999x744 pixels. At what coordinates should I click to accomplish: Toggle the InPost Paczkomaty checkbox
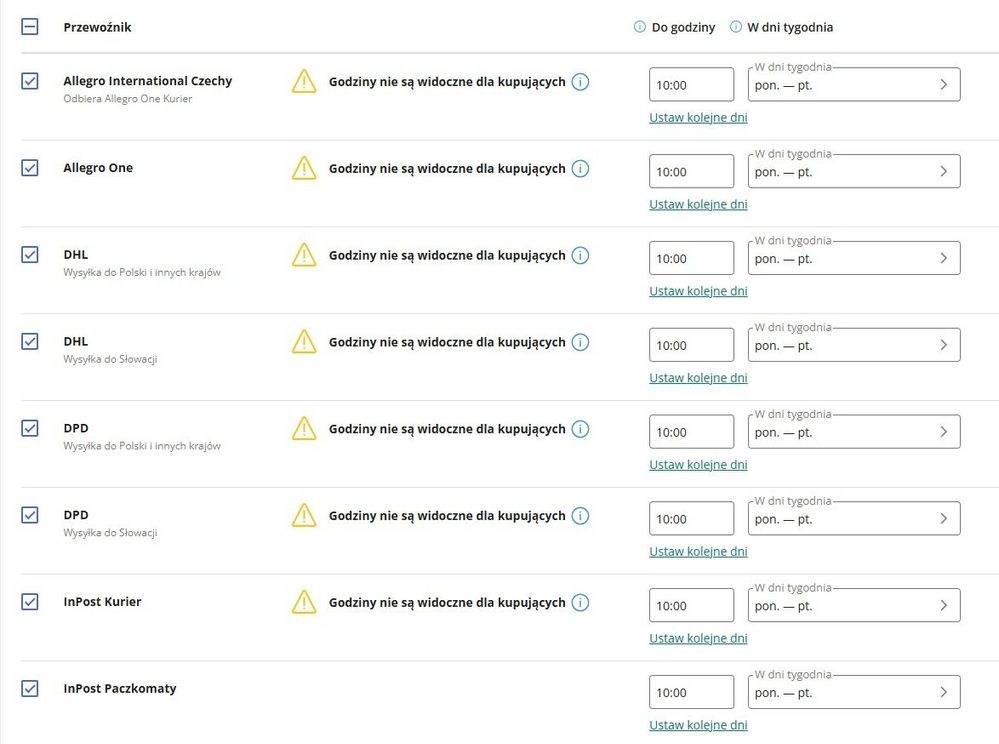click(x=30, y=688)
